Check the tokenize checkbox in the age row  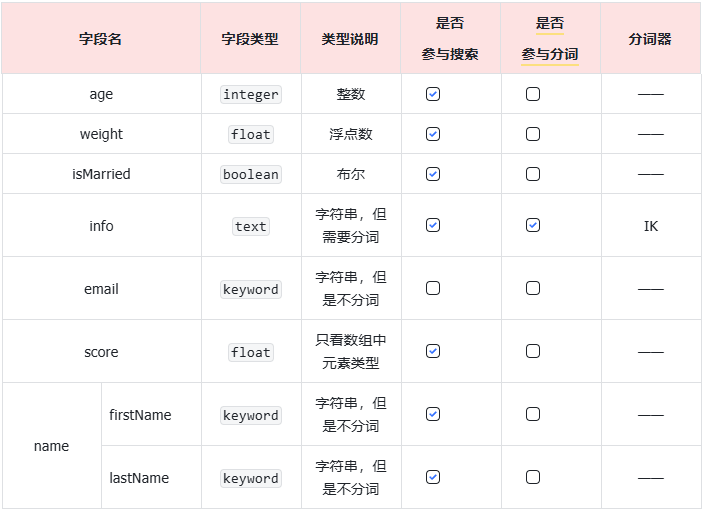[533, 94]
